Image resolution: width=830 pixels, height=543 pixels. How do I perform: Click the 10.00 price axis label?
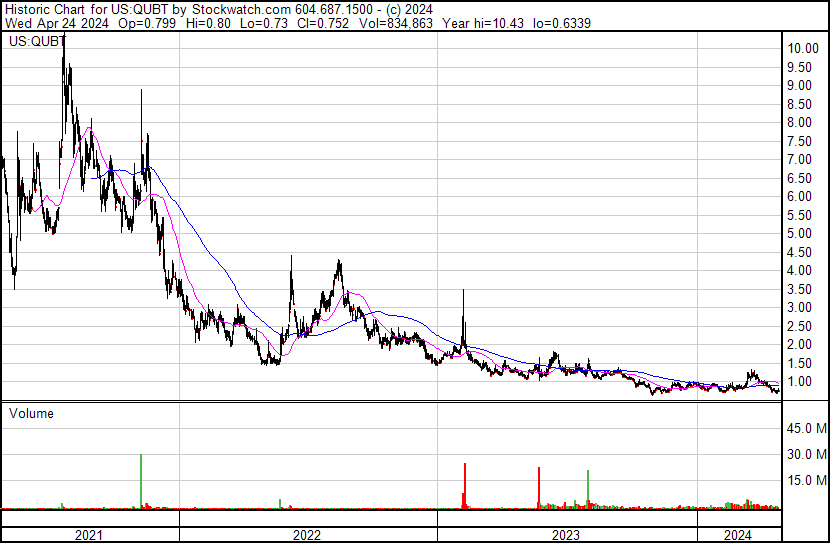[x=803, y=48]
